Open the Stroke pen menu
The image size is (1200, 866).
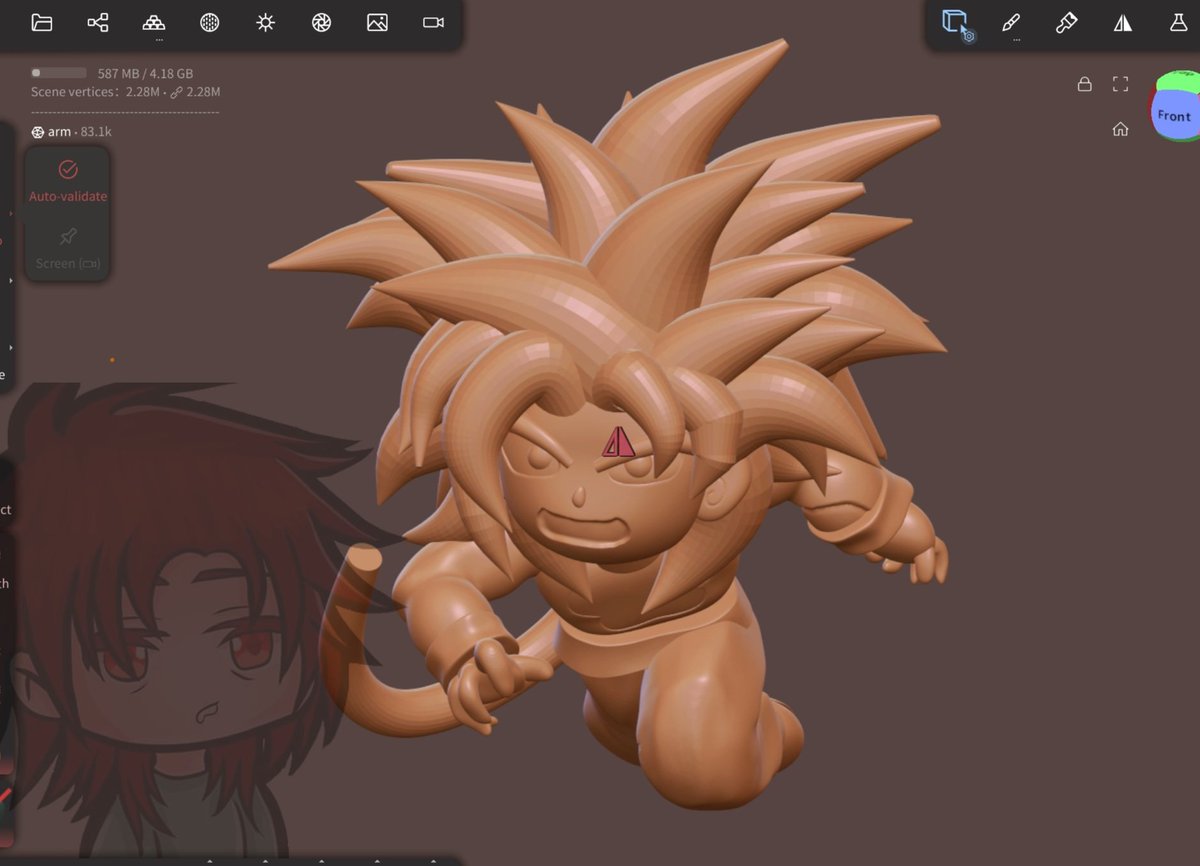pos(1011,22)
